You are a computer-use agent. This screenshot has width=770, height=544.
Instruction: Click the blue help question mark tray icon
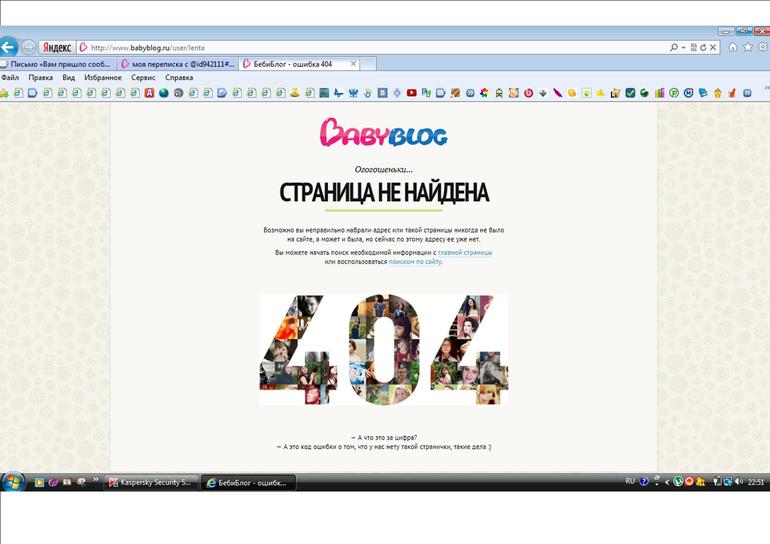[644, 482]
